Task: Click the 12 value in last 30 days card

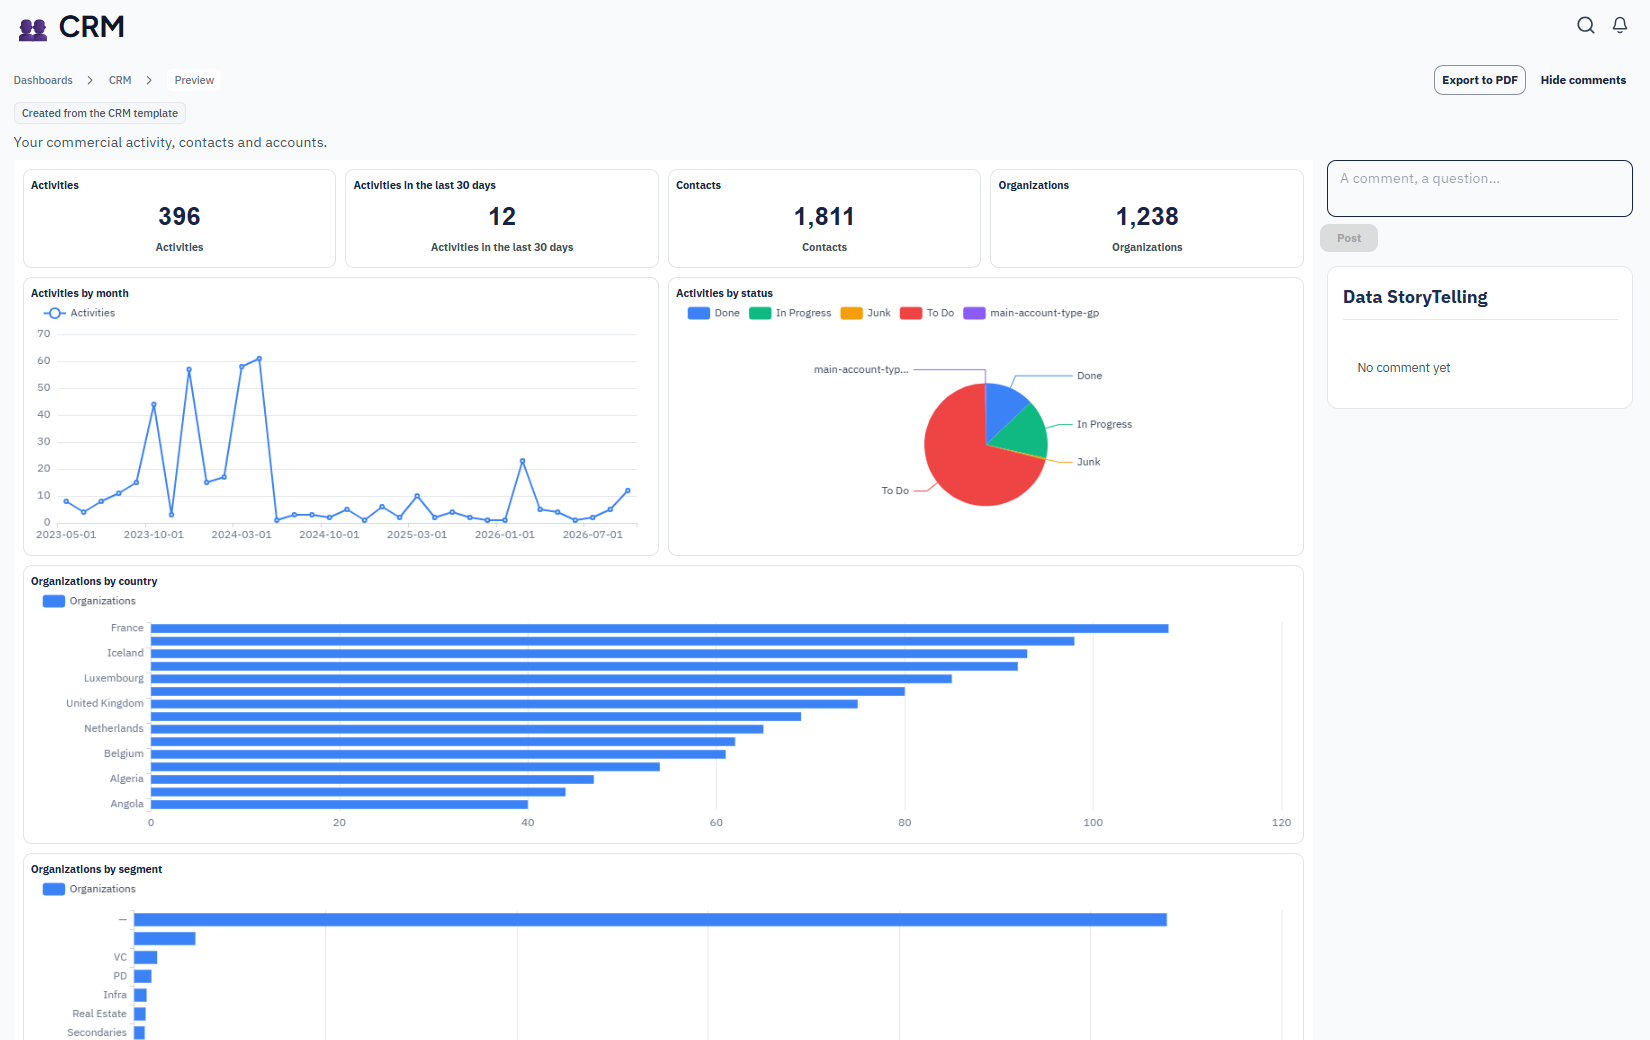Action: tap(502, 217)
